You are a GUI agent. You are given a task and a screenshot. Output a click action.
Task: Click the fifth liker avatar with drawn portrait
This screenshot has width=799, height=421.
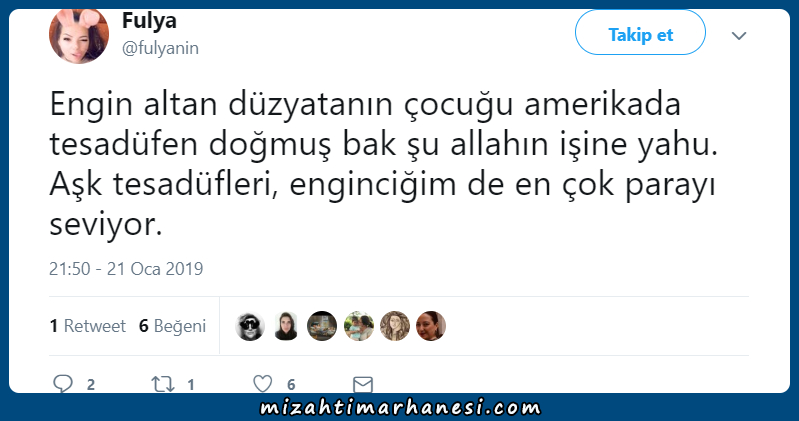395,326
